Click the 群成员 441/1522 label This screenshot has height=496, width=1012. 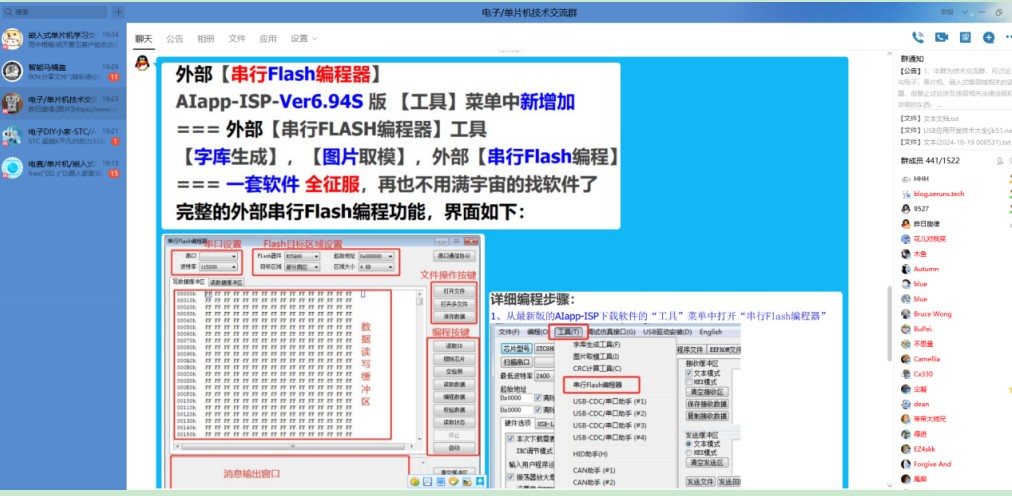point(930,161)
